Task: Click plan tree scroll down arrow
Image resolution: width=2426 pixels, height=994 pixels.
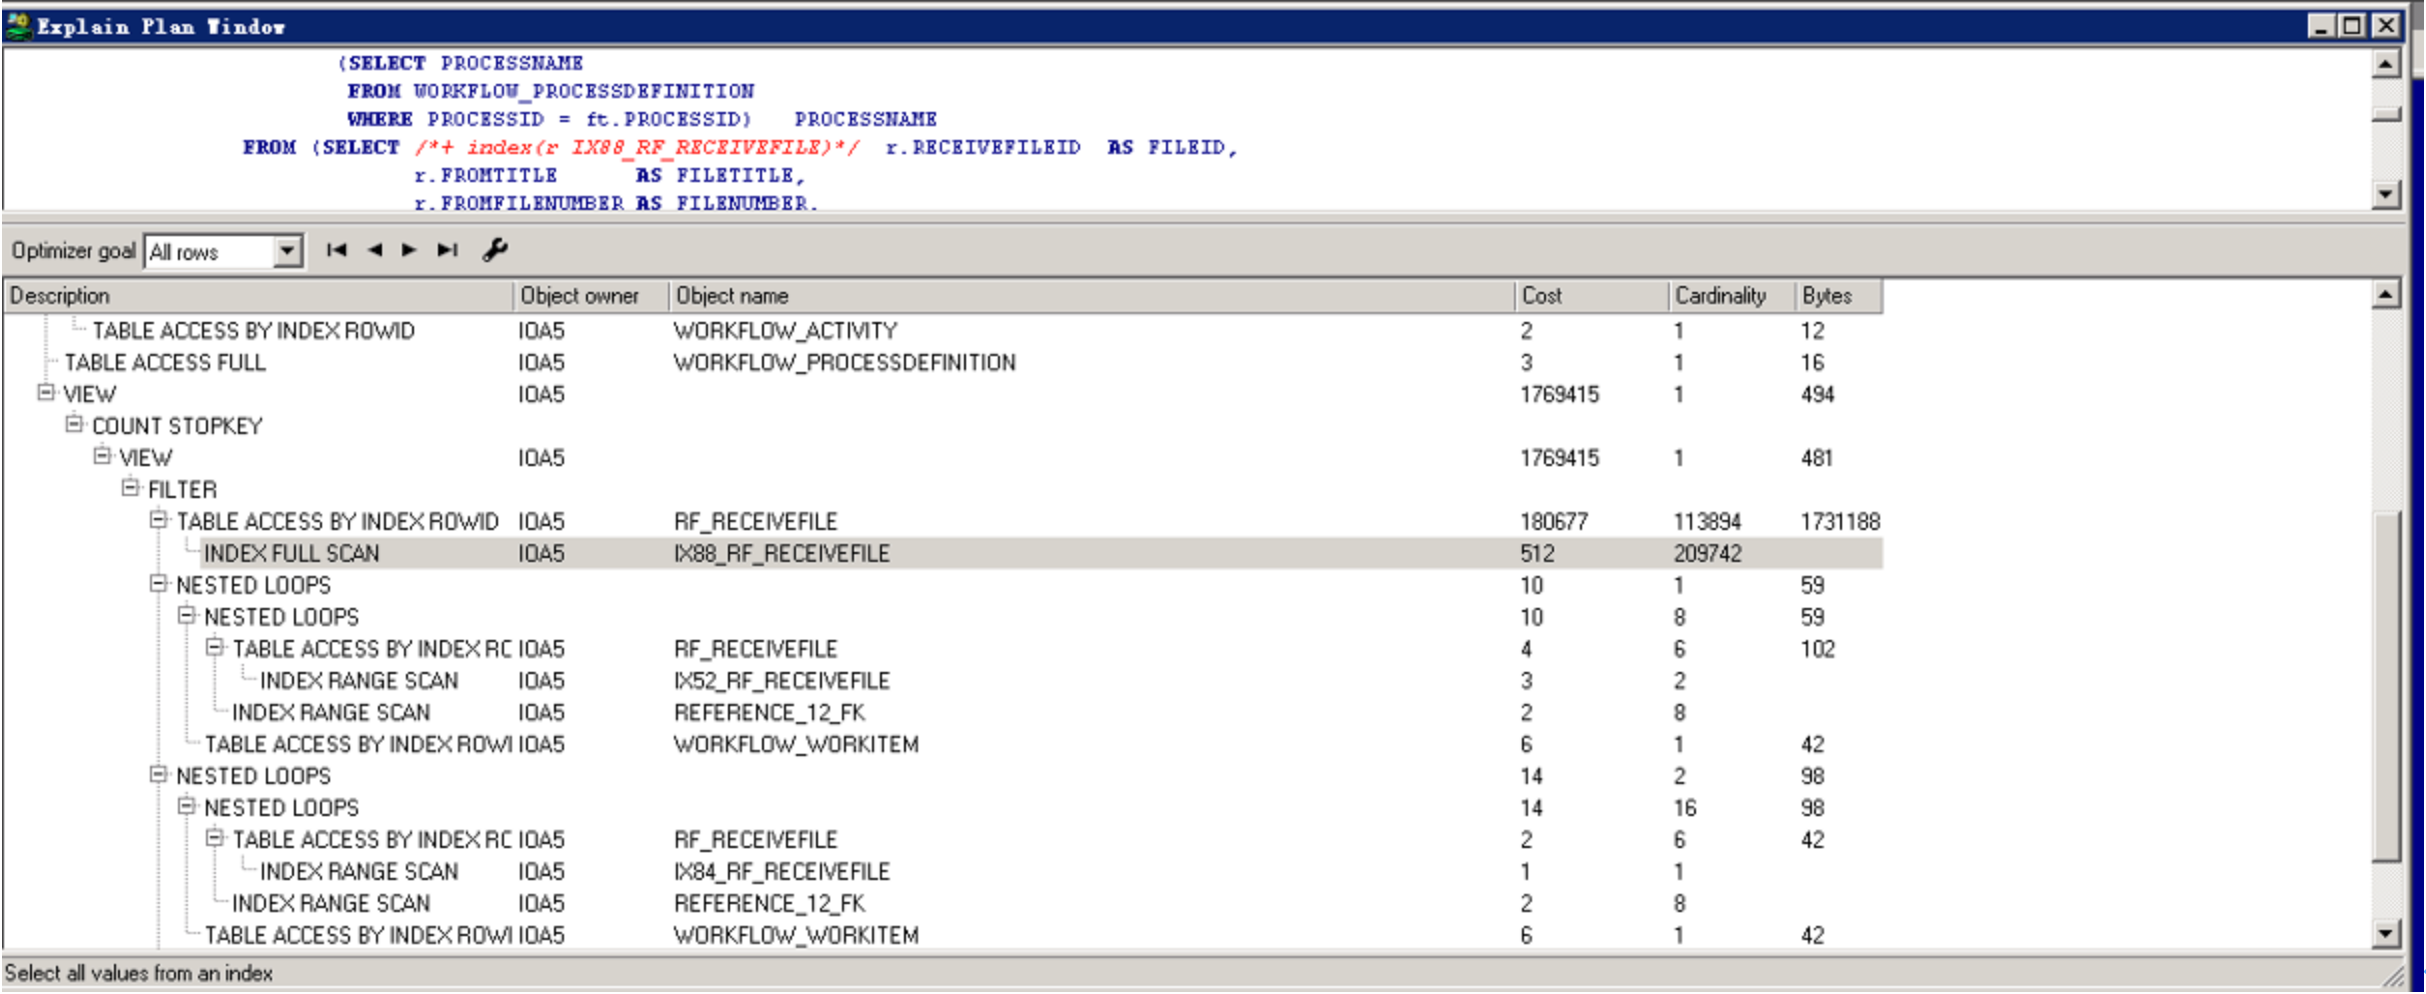Action: point(2386,934)
